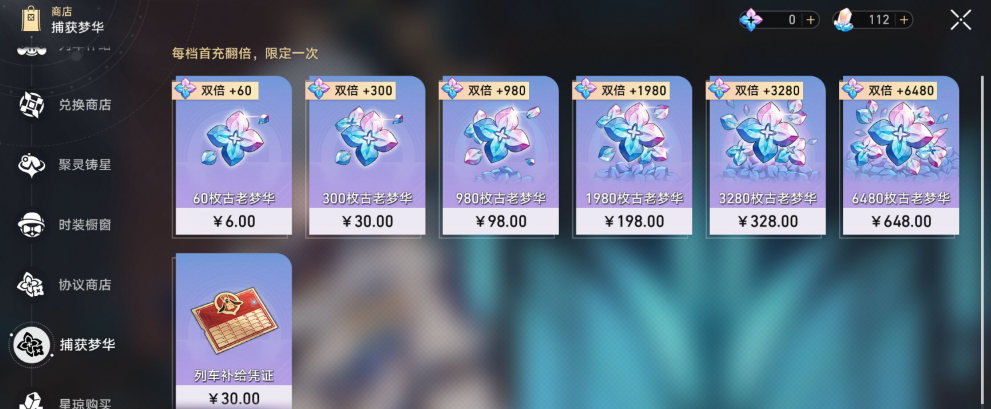This screenshot has width=991, height=409.
Task: Add 古老梦华 via the first plus button
Action: [811, 20]
